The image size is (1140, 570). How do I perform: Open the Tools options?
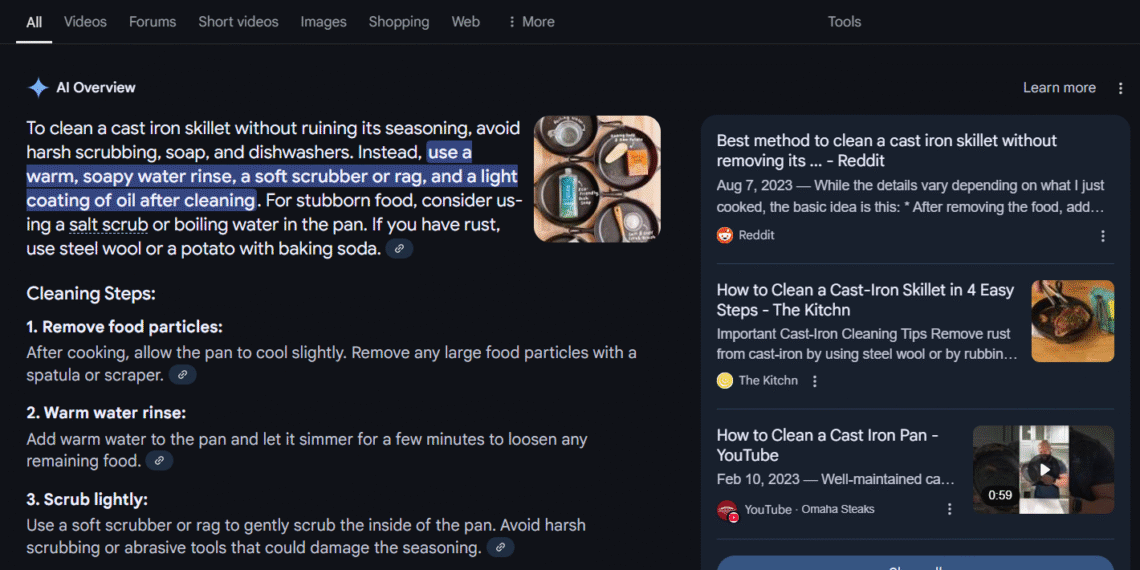coord(844,22)
